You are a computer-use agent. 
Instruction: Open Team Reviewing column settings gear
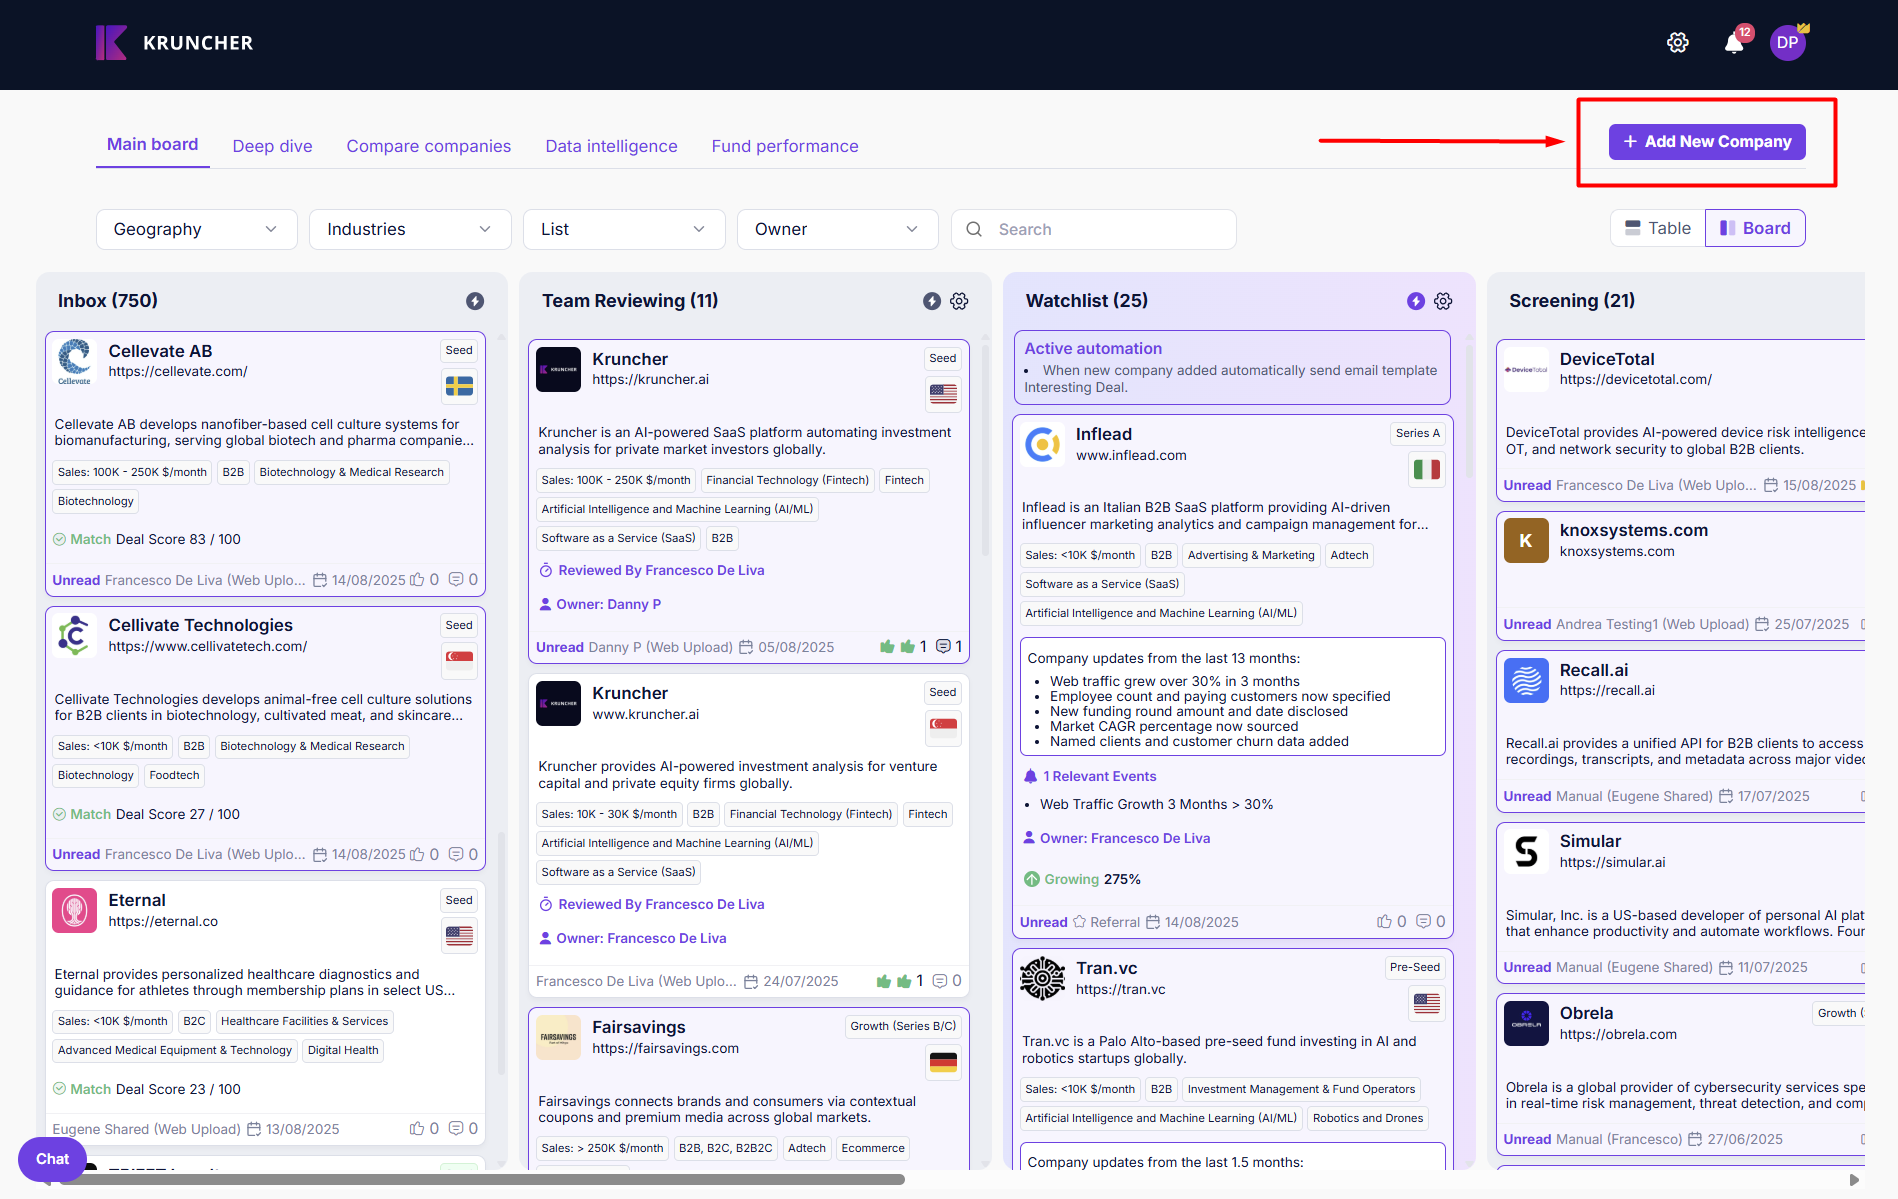click(x=959, y=301)
